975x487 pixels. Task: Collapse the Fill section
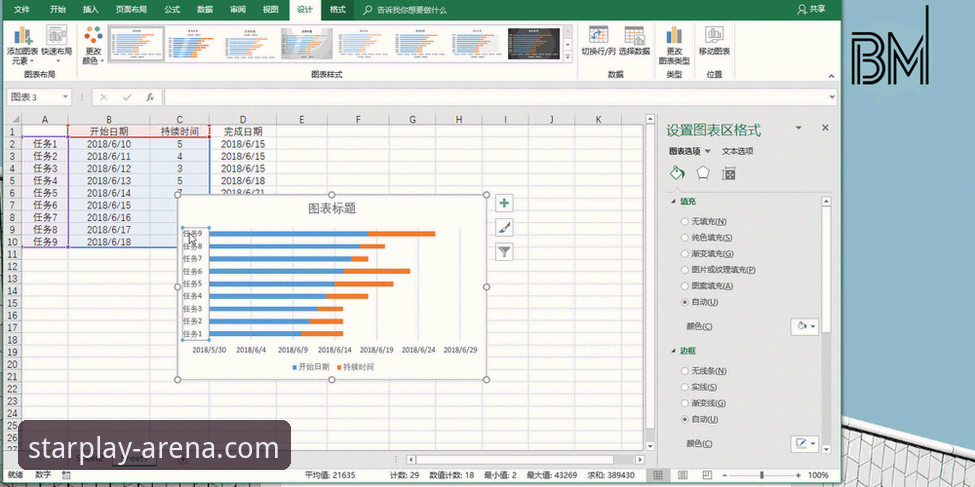click(x=673, y=202)
